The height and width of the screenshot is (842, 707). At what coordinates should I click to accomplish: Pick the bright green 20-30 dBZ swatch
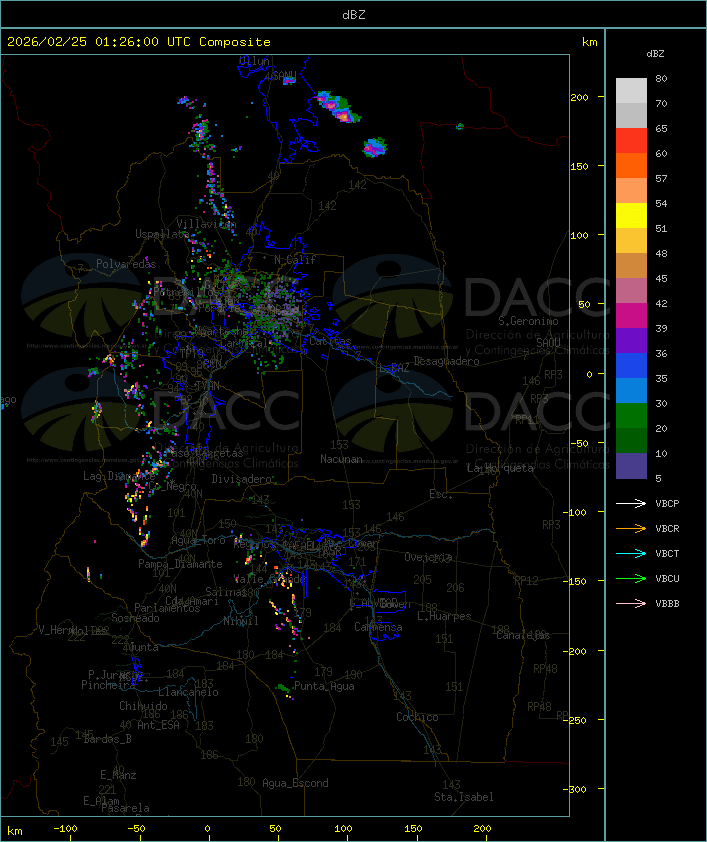coord(631,416)
